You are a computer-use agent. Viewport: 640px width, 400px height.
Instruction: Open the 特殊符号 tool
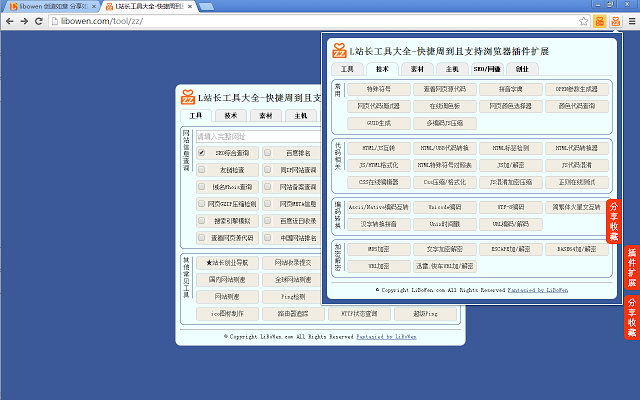tap(379, 89)
